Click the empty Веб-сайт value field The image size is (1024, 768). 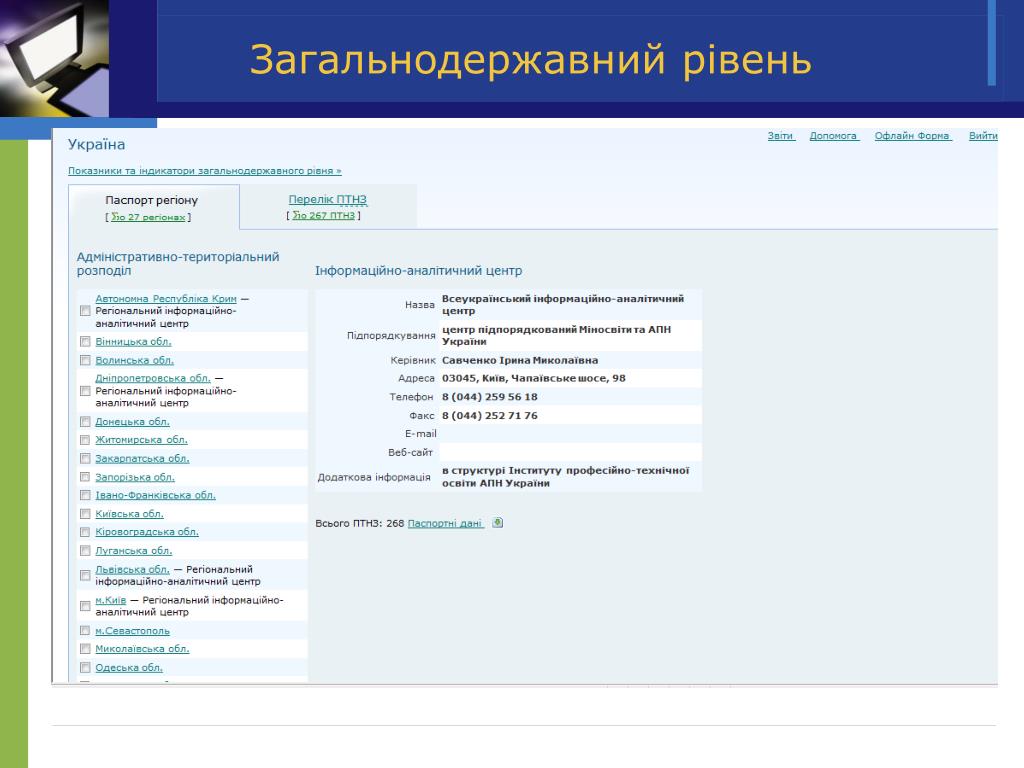[x=571, y=452]
